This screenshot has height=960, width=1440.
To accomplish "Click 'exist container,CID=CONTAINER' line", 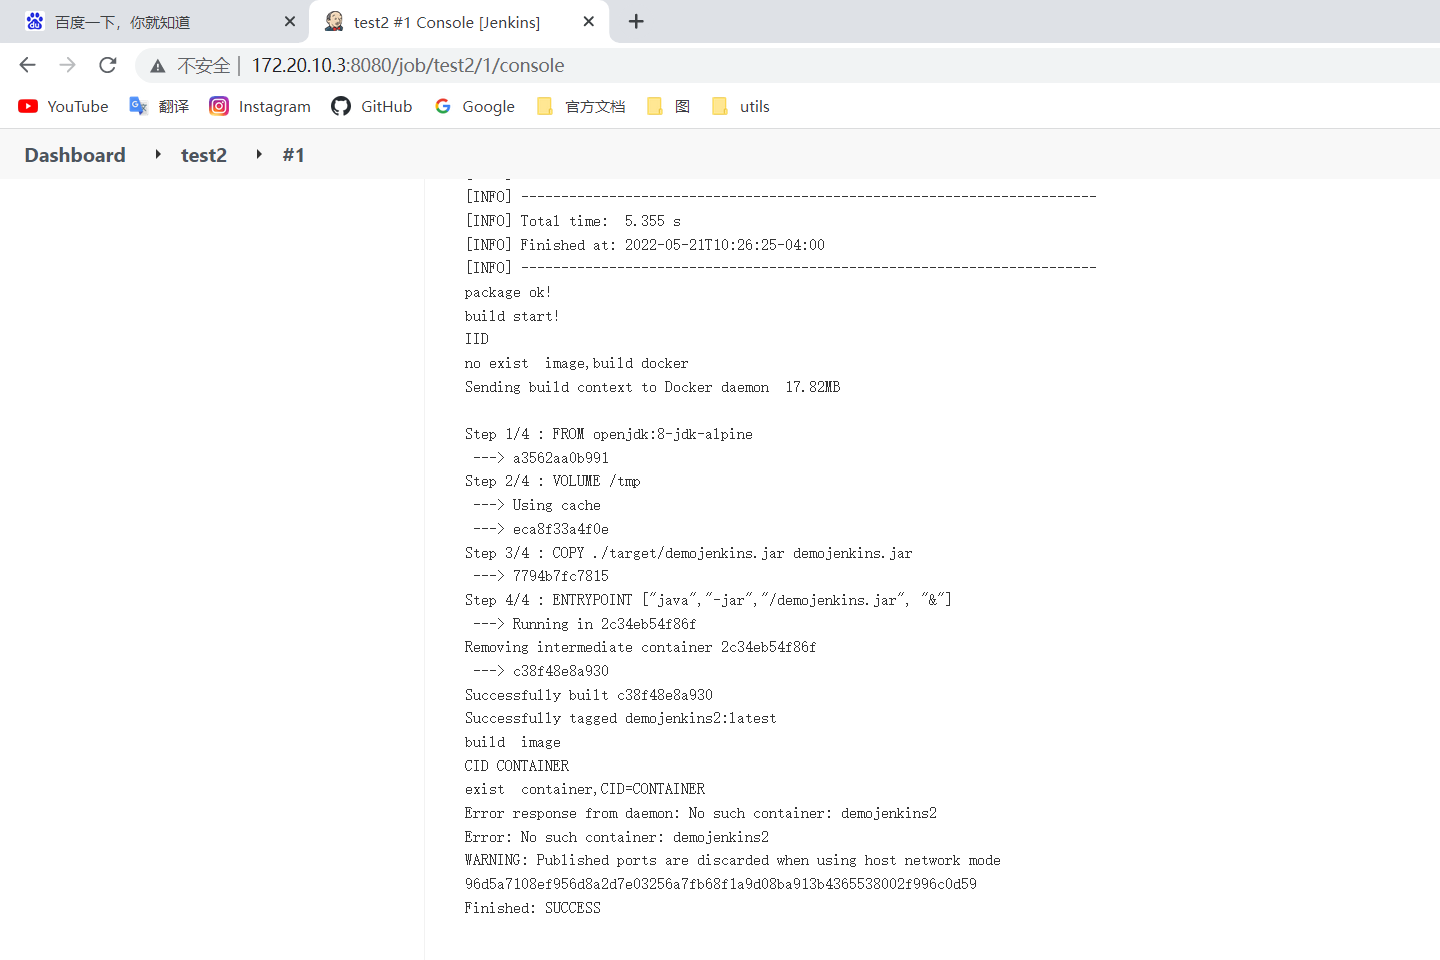I will point(584,789).
